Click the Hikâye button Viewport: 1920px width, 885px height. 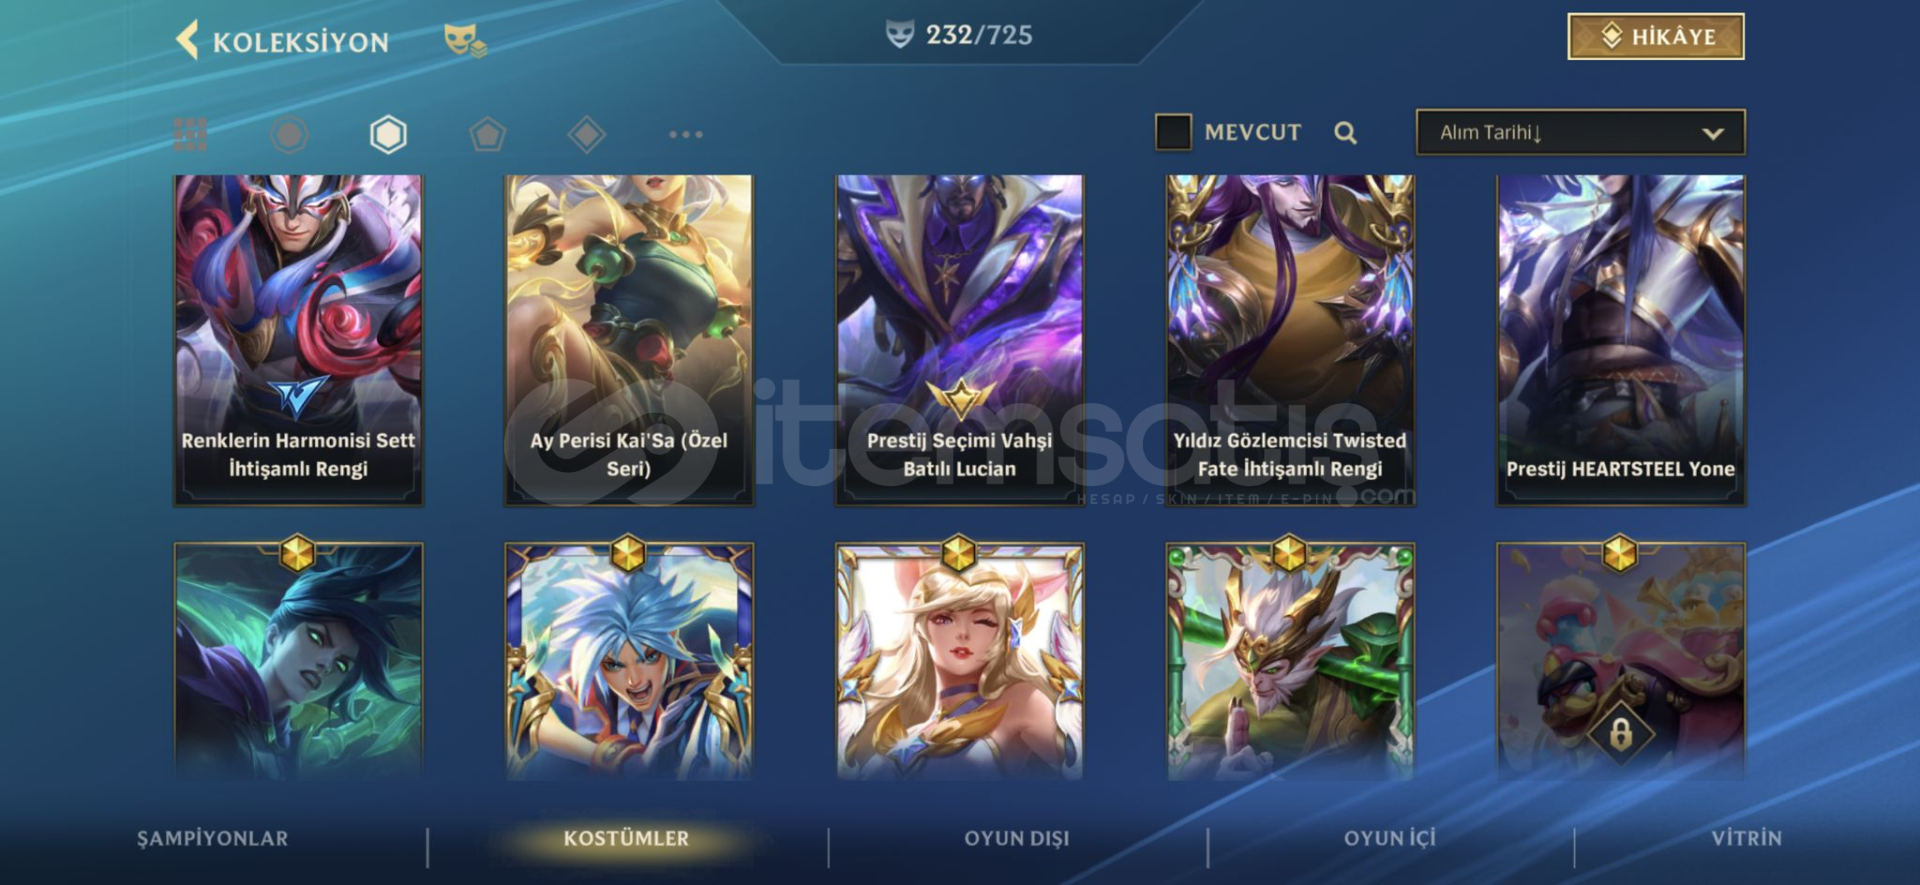pos(1656,37)
